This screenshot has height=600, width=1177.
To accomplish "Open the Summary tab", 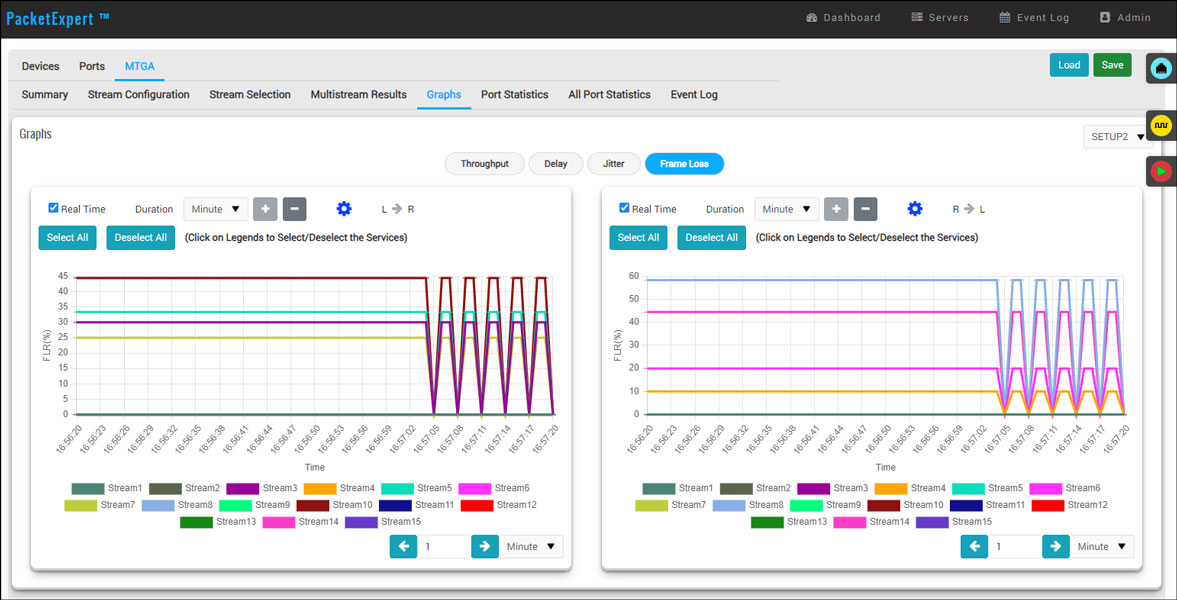I will (x=44, y=95).
